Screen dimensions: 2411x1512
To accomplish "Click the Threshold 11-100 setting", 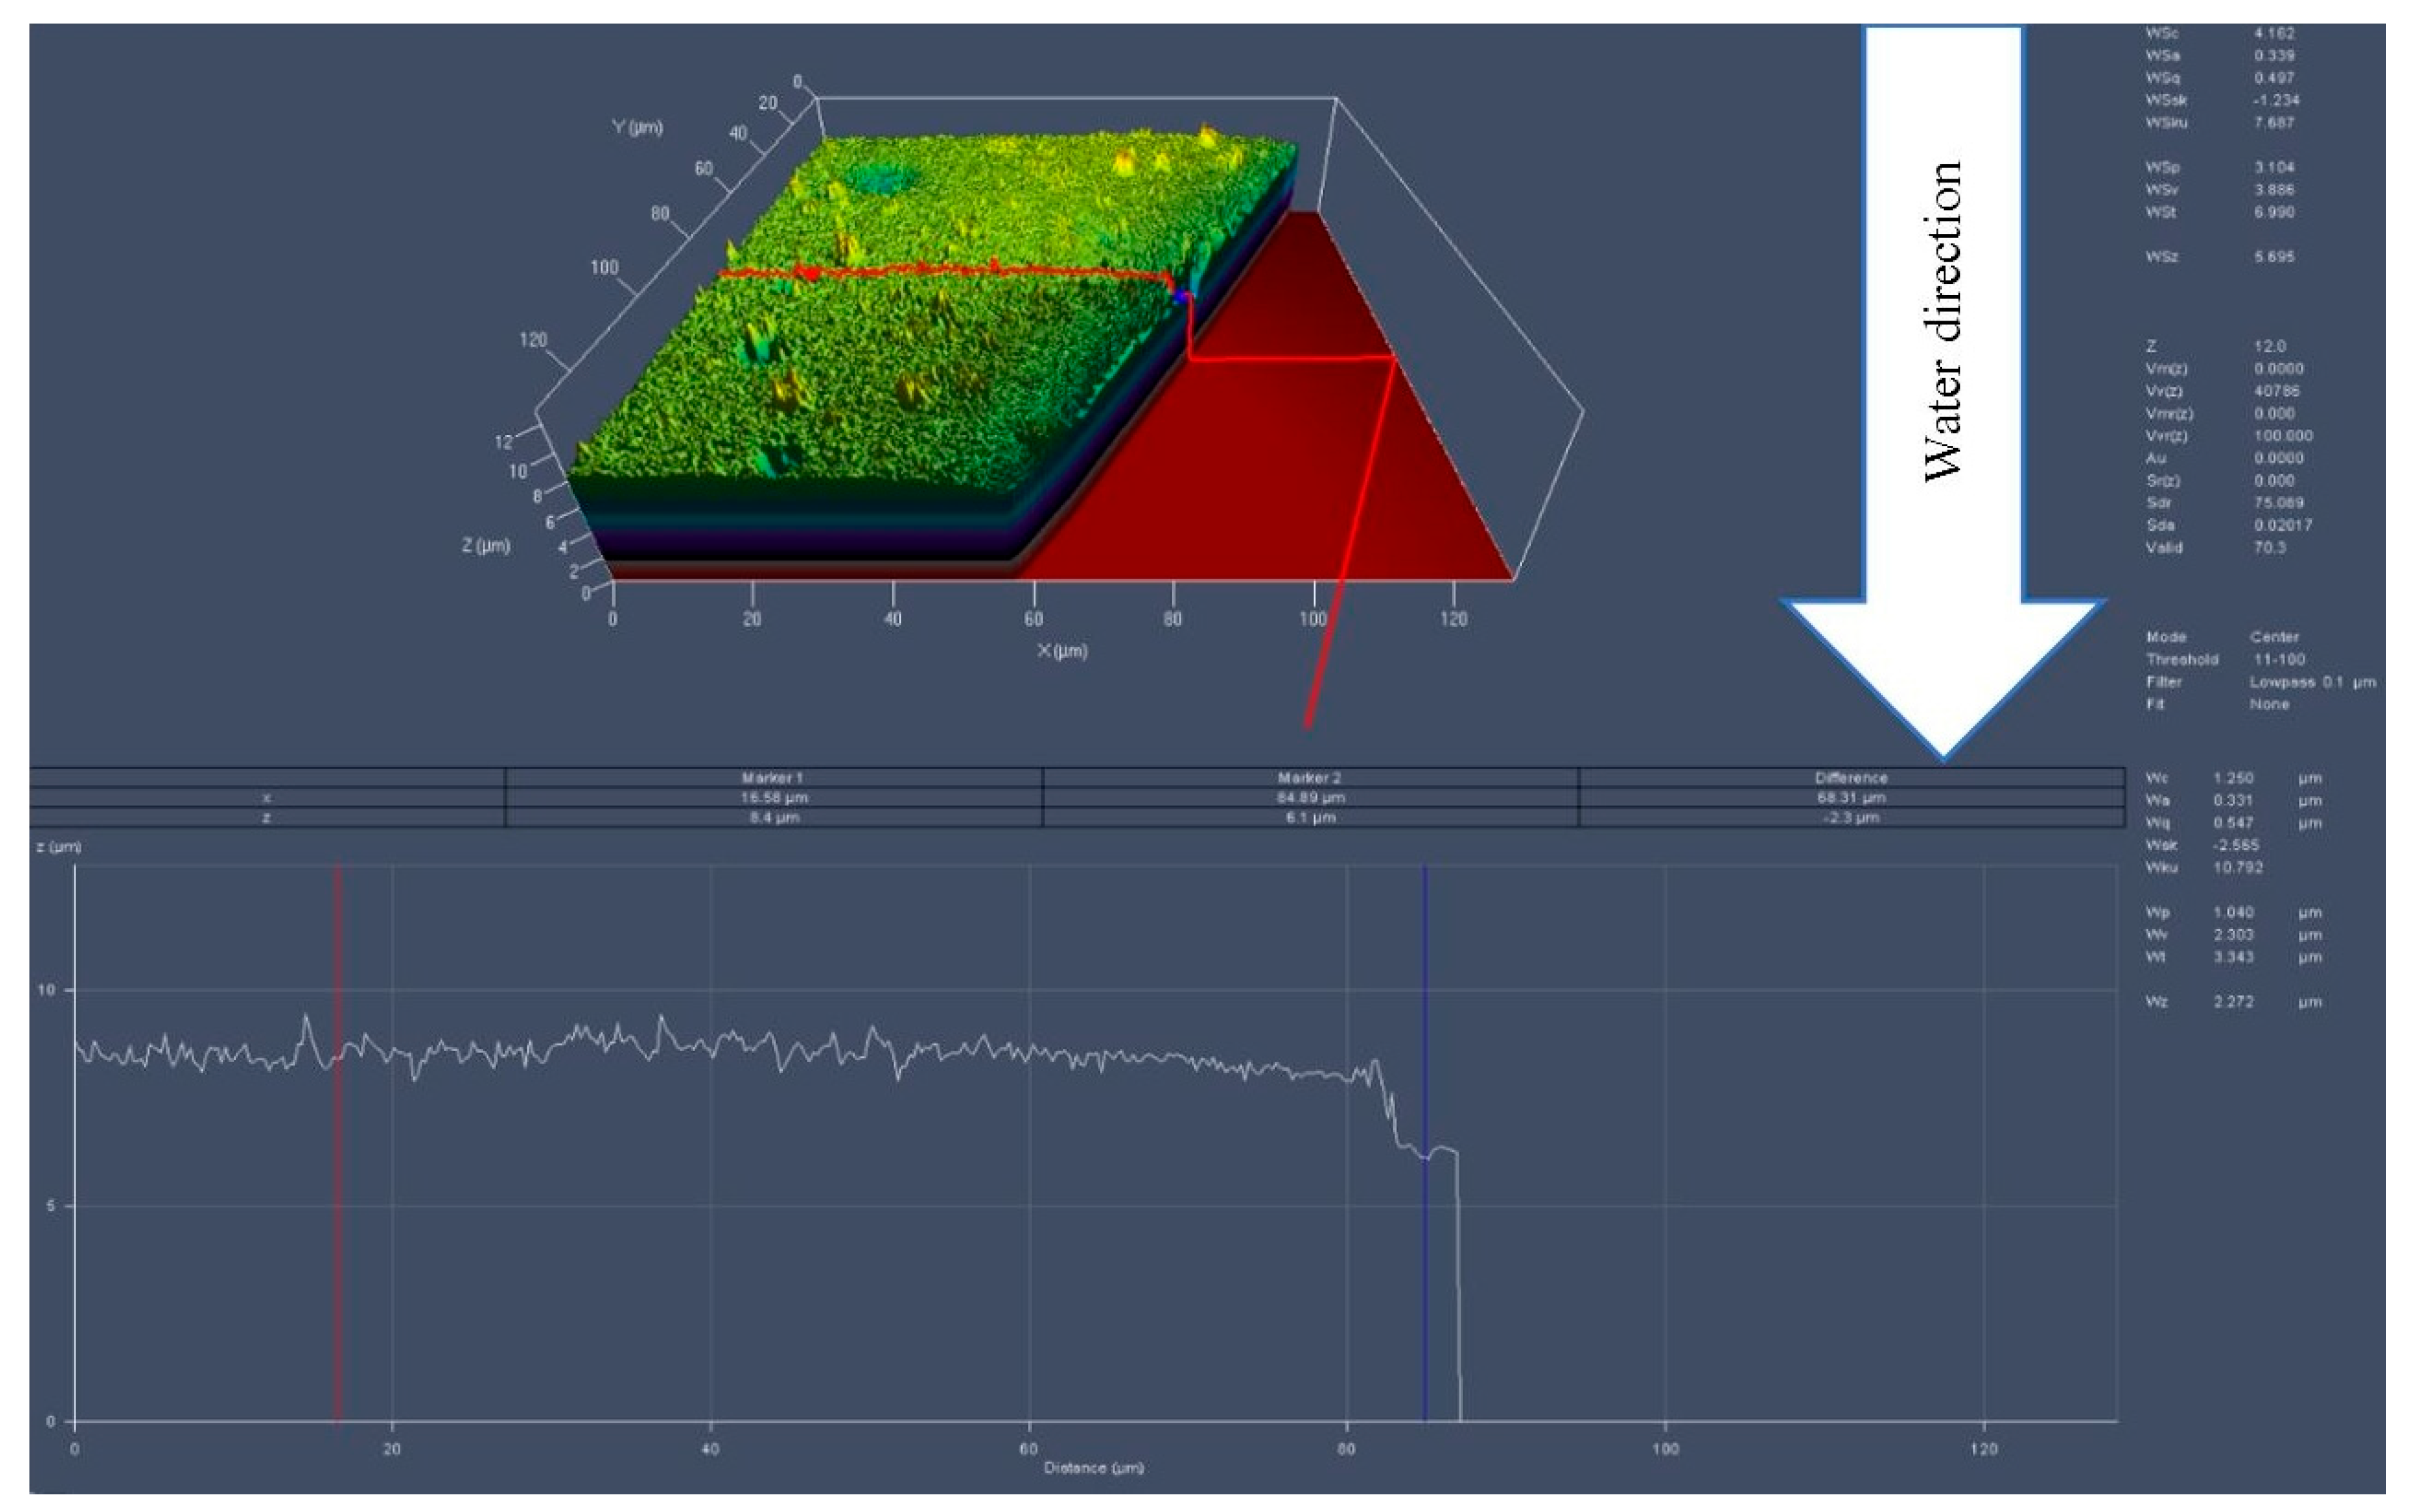I will coord(2279,659).
